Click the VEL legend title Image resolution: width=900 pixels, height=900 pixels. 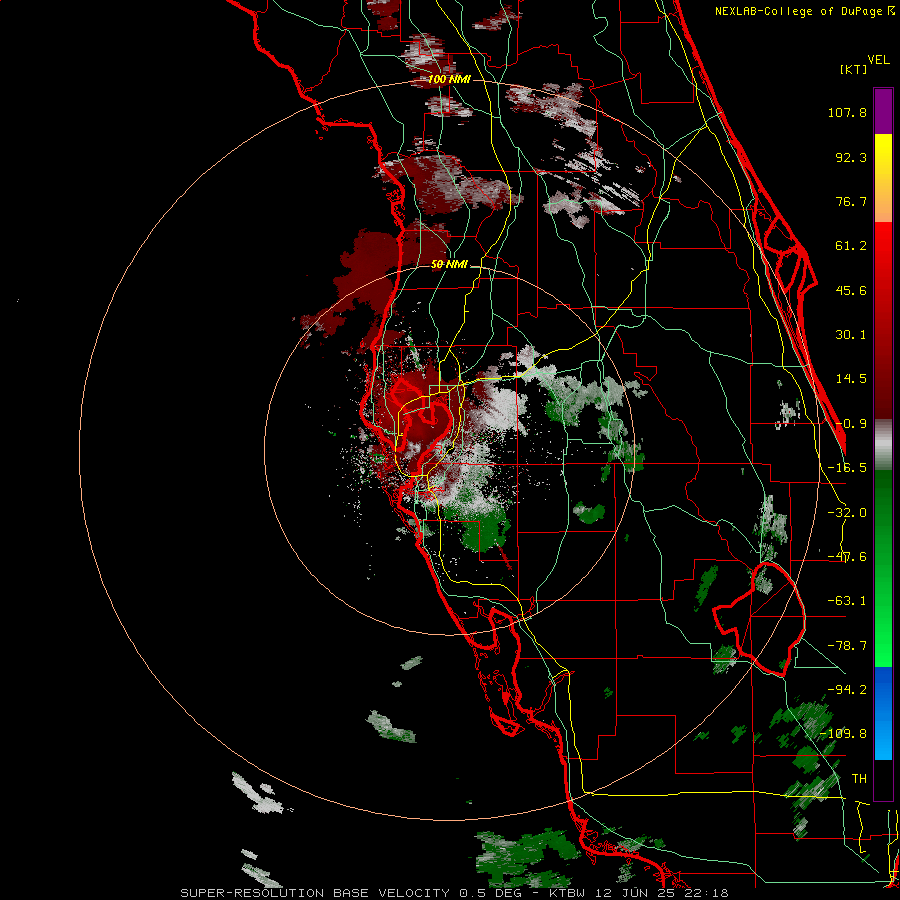pyautogui.click(x=878, y=60)
